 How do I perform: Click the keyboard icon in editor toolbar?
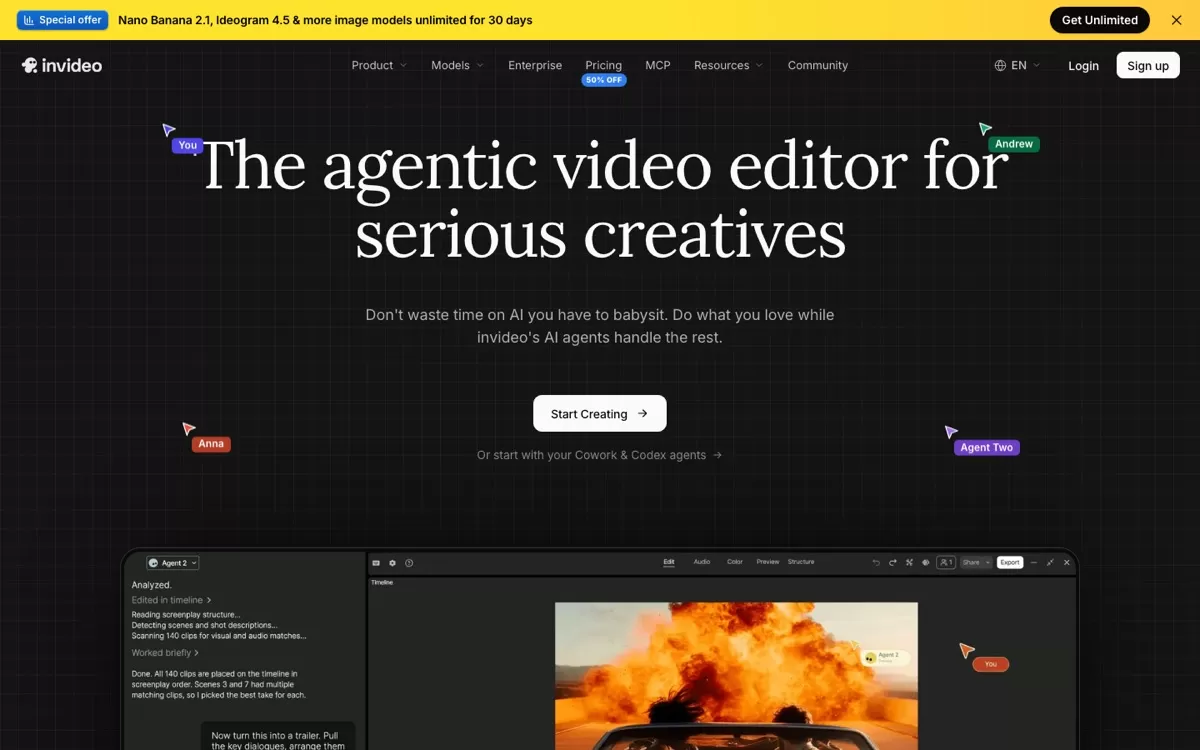point(376,563)
